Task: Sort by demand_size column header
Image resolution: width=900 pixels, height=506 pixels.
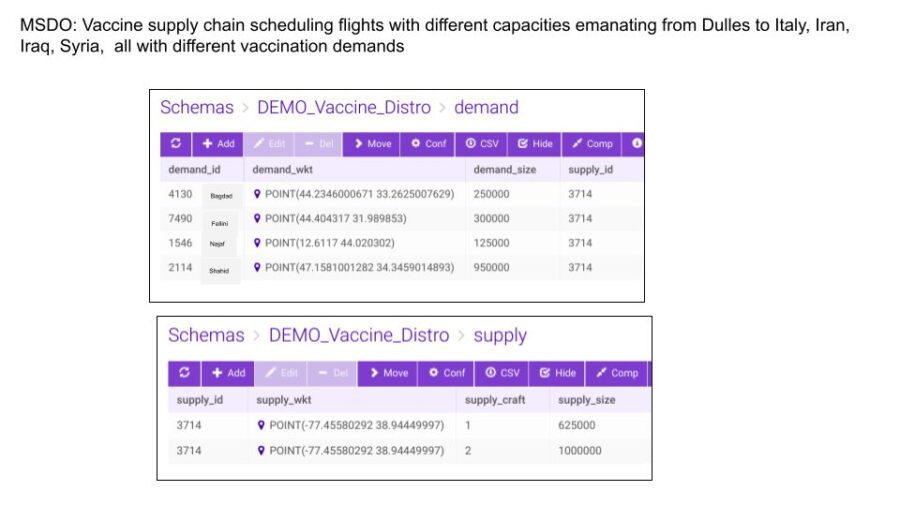Action: (505, 169)
